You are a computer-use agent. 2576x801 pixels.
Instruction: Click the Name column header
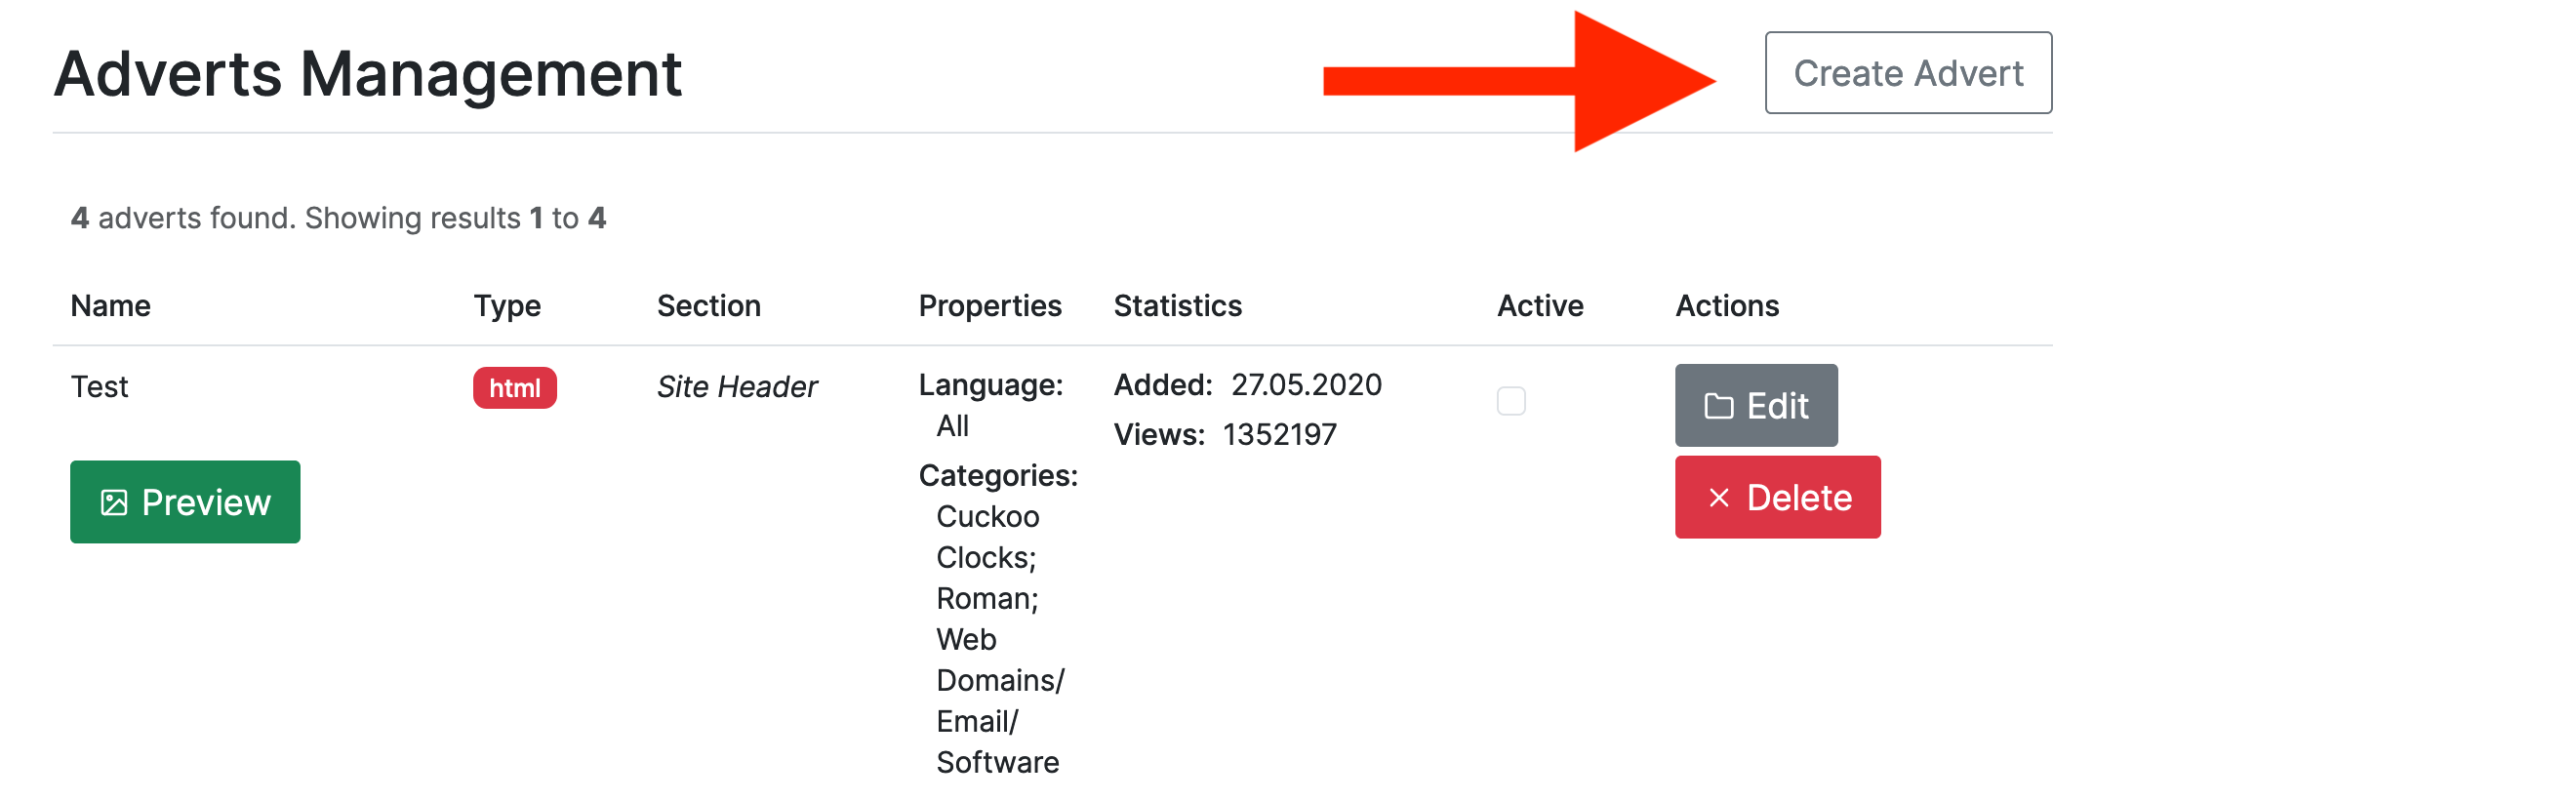110,306
